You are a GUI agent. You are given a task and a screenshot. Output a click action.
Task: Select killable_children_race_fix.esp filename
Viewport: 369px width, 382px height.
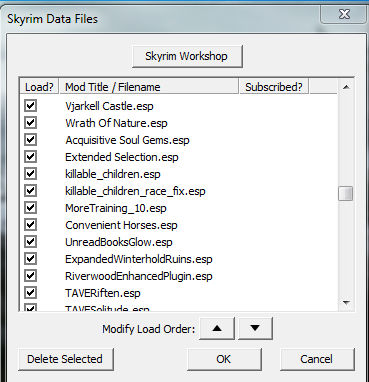(x=135, y=191)
